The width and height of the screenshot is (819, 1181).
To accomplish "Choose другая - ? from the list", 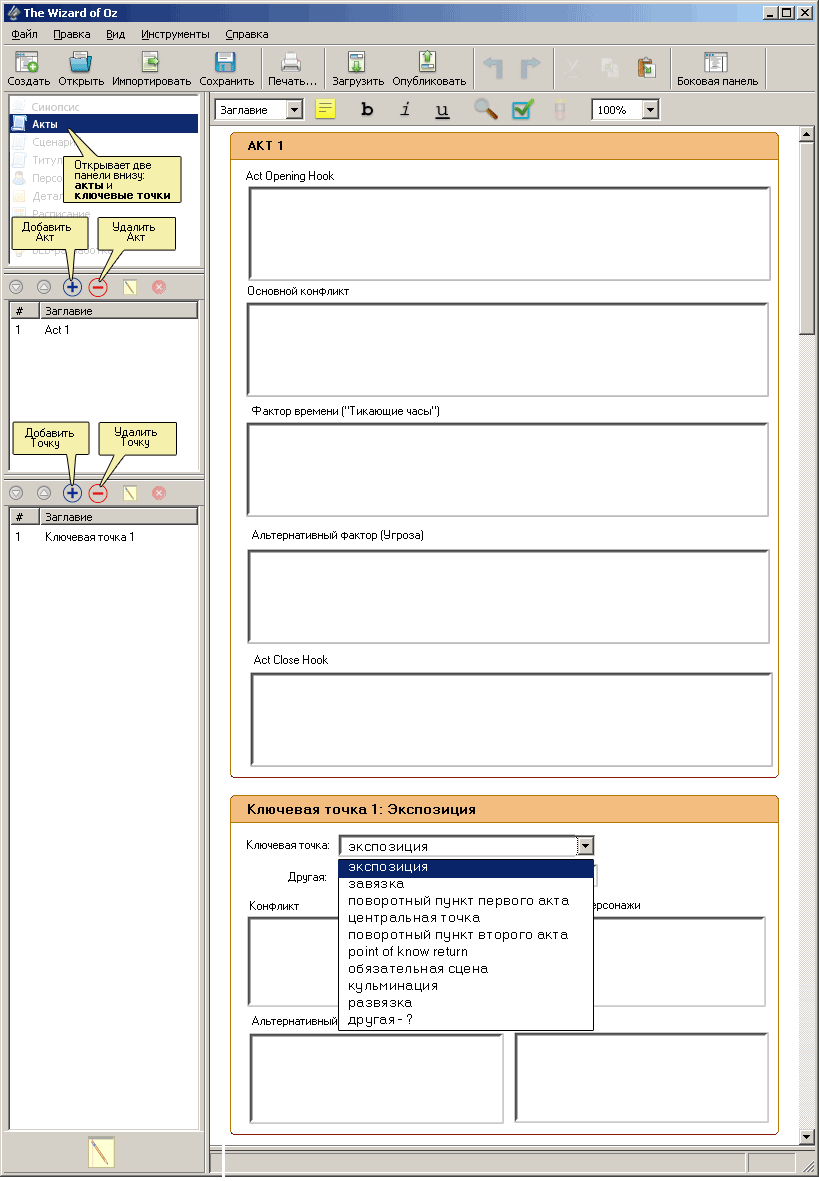I will (466, 1020).
